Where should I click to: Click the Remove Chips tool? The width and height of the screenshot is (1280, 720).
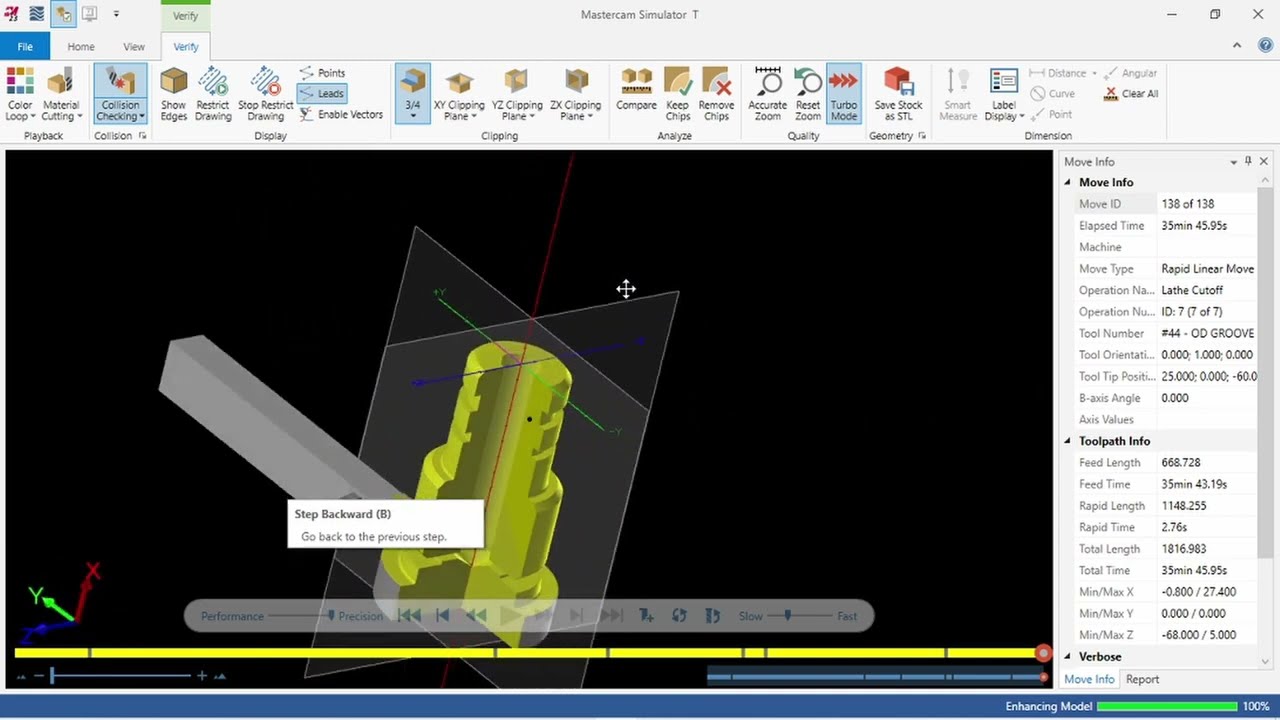pos(716,95)
